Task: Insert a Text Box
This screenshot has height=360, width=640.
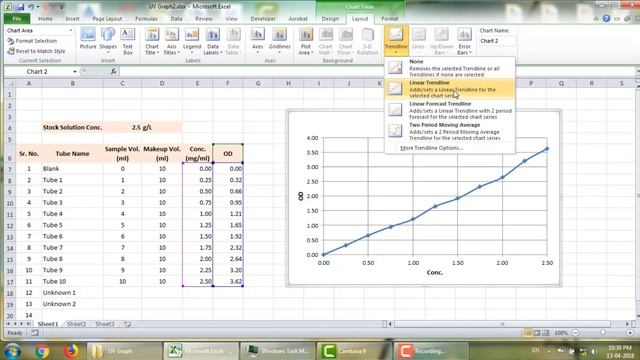Action: 128,41
